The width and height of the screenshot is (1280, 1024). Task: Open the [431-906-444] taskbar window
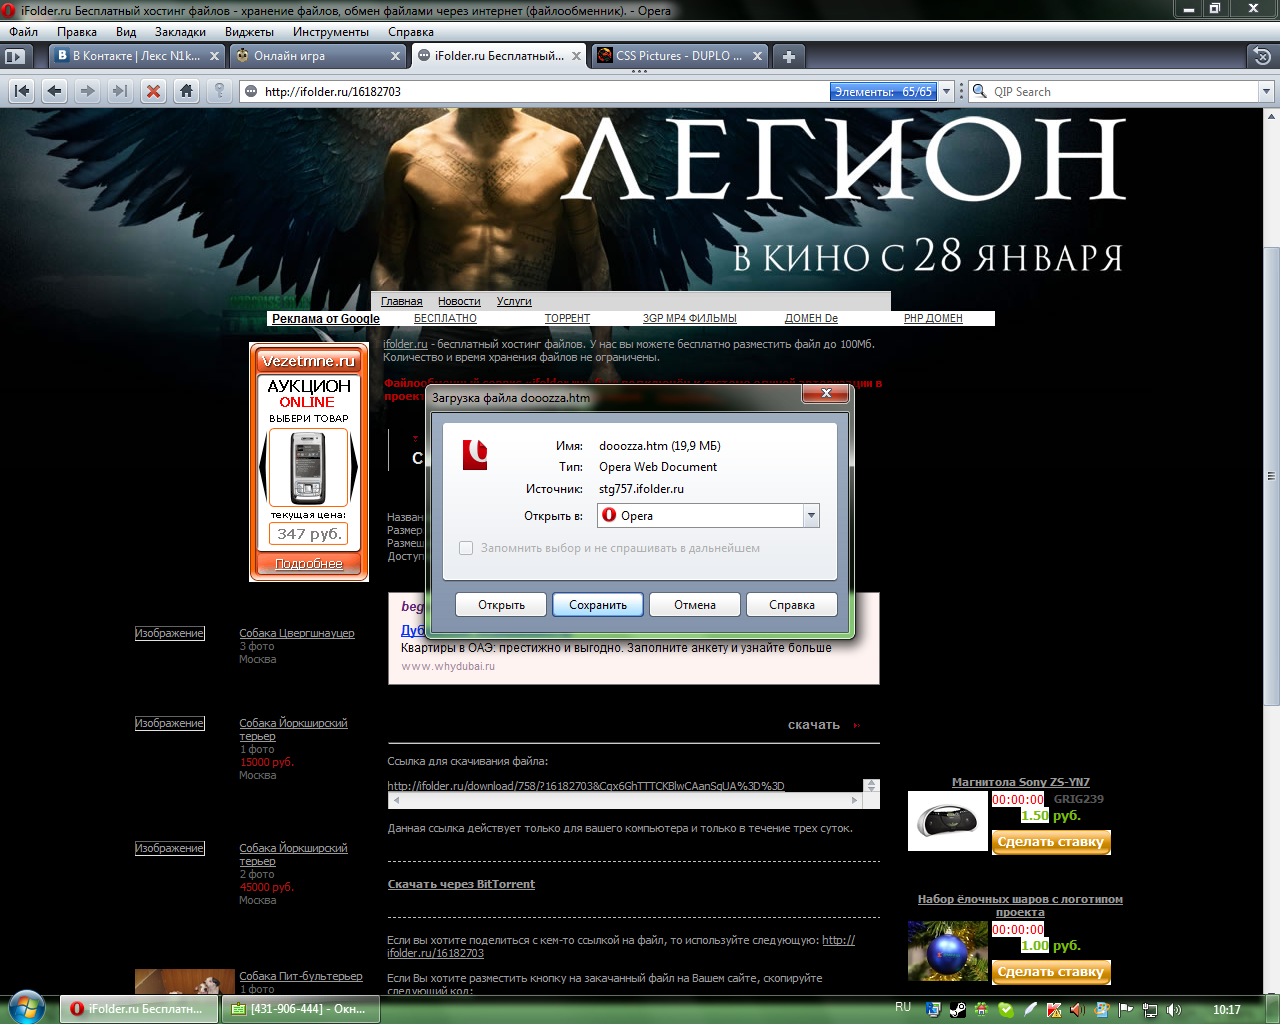click(300, 1009)
